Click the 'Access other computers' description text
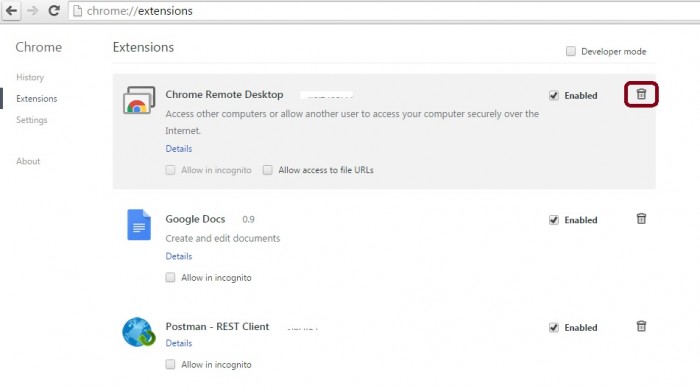The width and height of the screenshot is (700, 389). click(x=352, y=122)
